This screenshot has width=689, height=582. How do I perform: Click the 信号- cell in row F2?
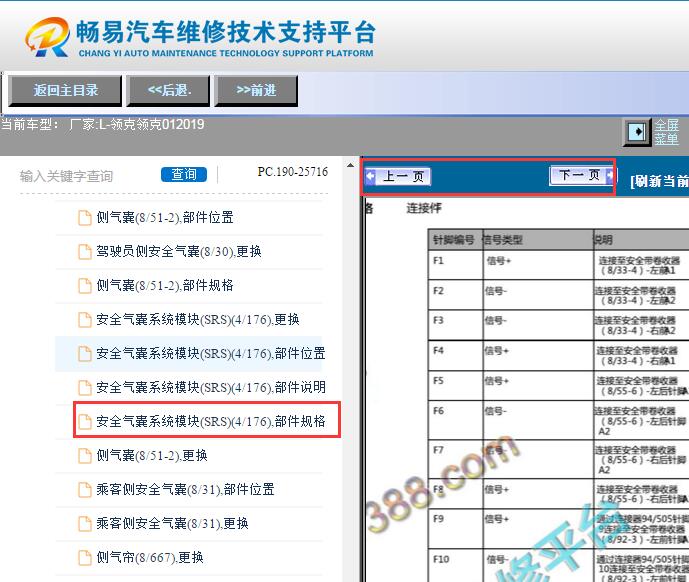[538, 295]
